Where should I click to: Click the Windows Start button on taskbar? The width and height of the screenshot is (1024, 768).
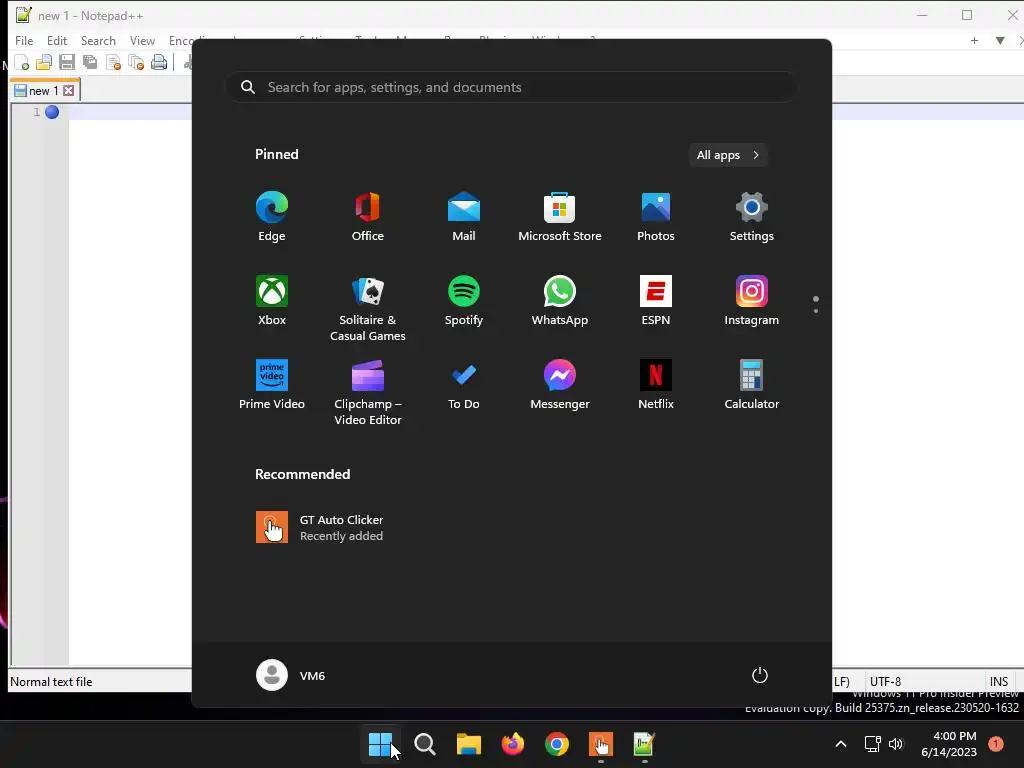381,744
